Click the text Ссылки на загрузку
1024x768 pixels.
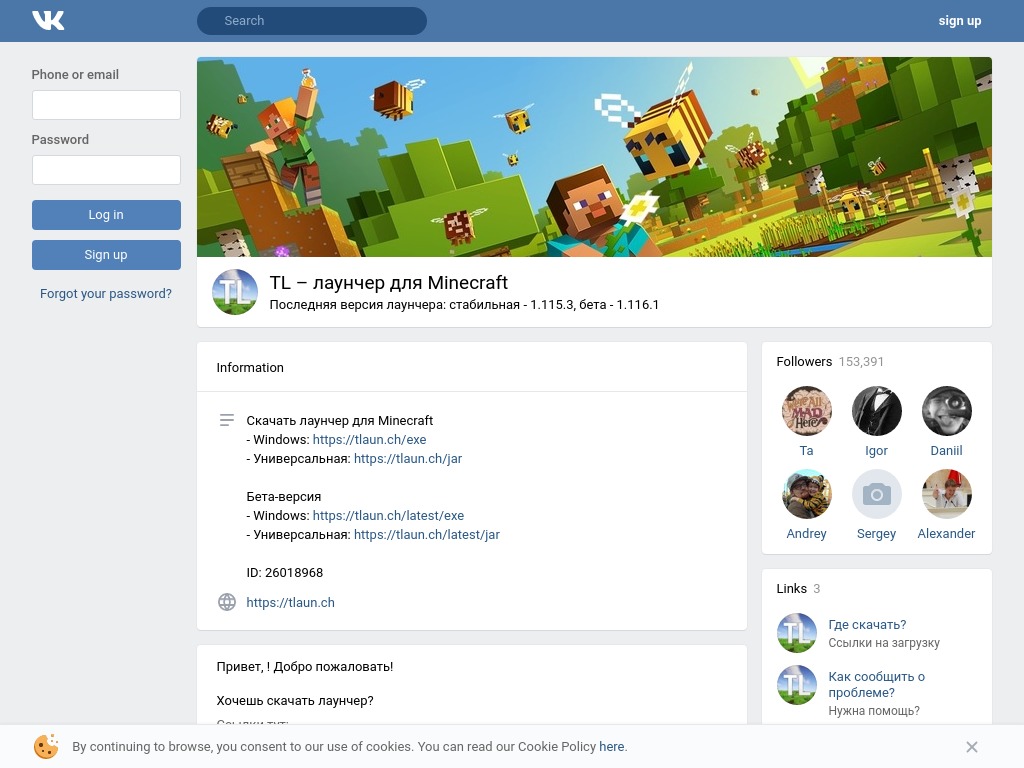click(x=884, y=643)
